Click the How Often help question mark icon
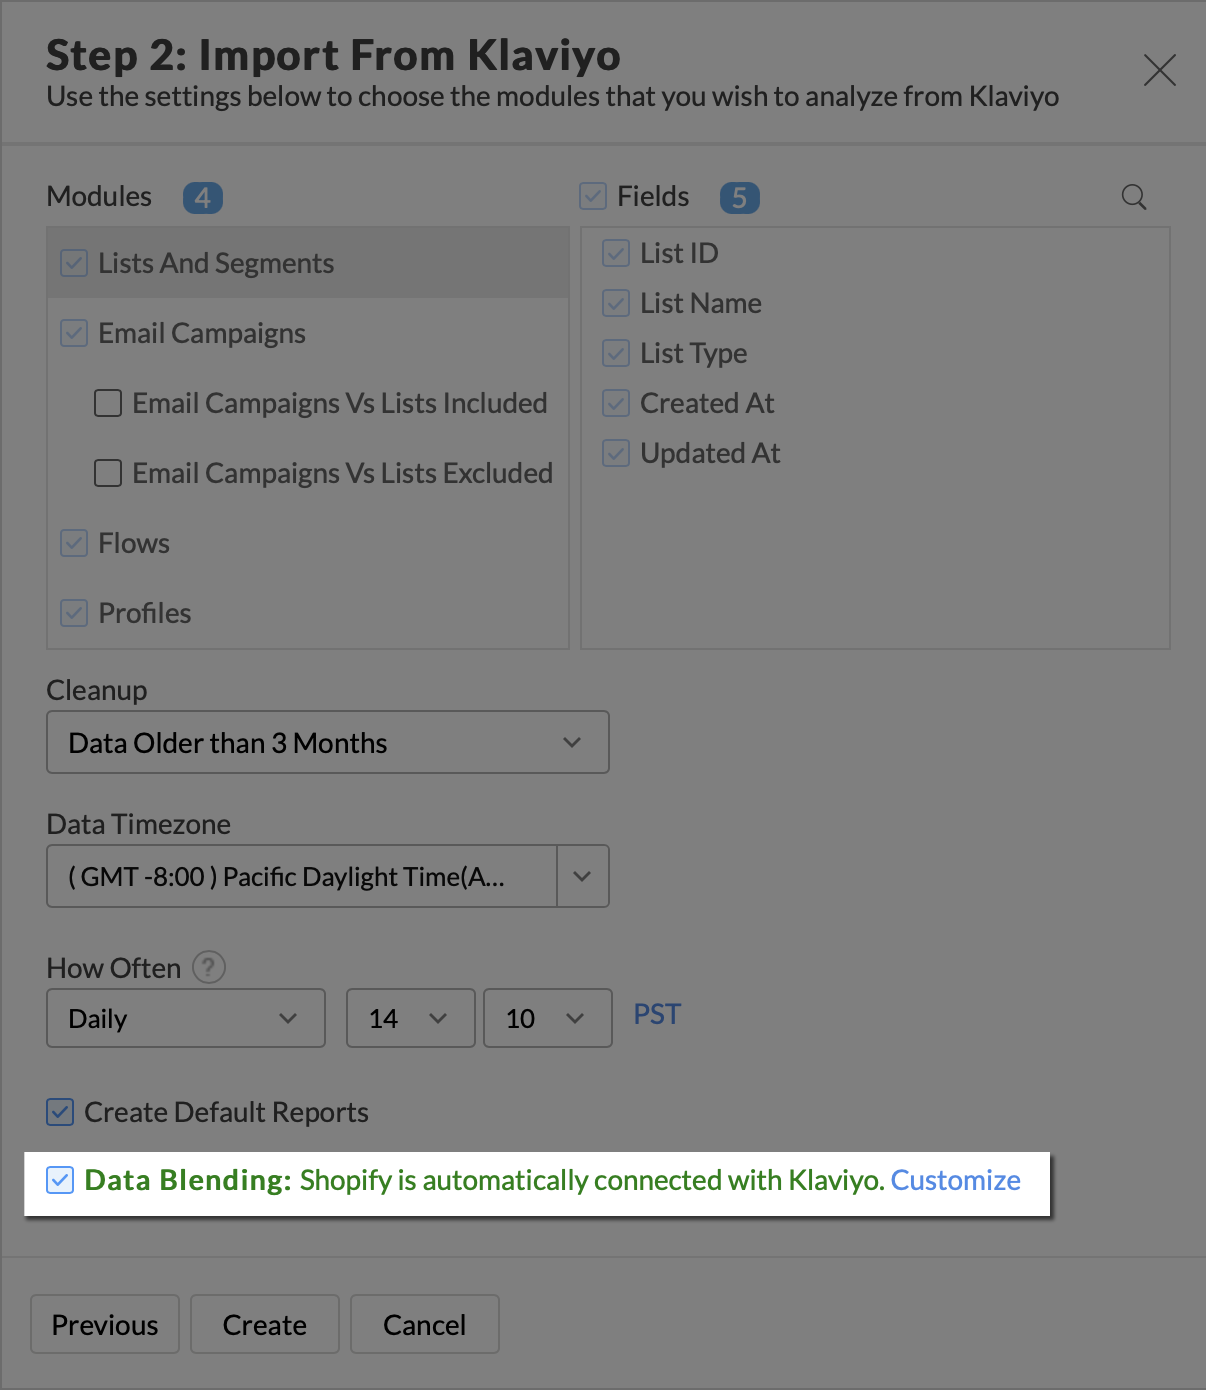 pyautogui.click(x=208, y=968)
